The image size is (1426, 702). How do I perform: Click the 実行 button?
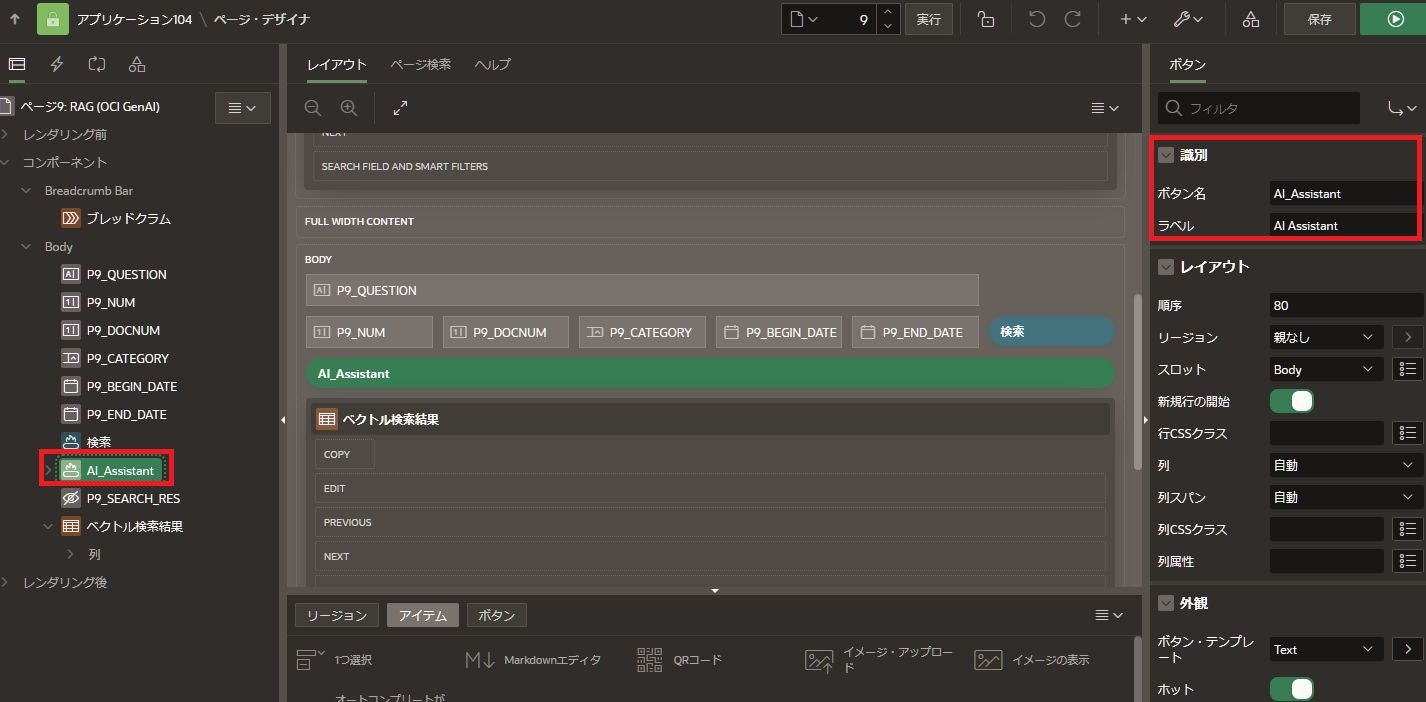coord(929,19)
